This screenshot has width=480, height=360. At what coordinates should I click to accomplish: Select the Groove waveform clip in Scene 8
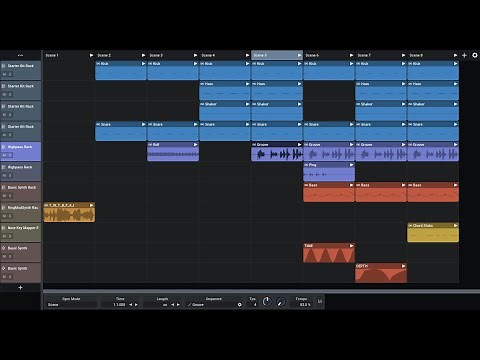[x=433, y=154]
